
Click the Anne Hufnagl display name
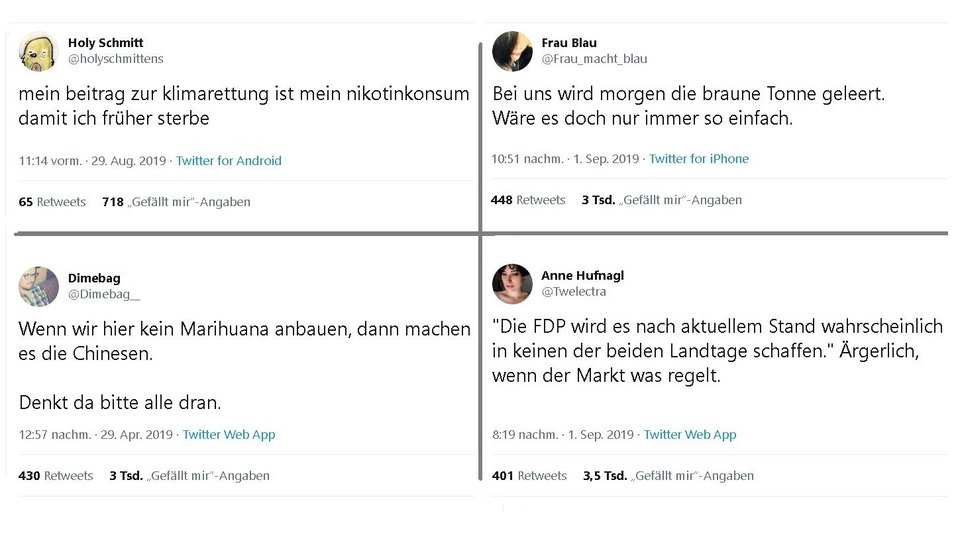pyautogui.click(x=583, y=275)
